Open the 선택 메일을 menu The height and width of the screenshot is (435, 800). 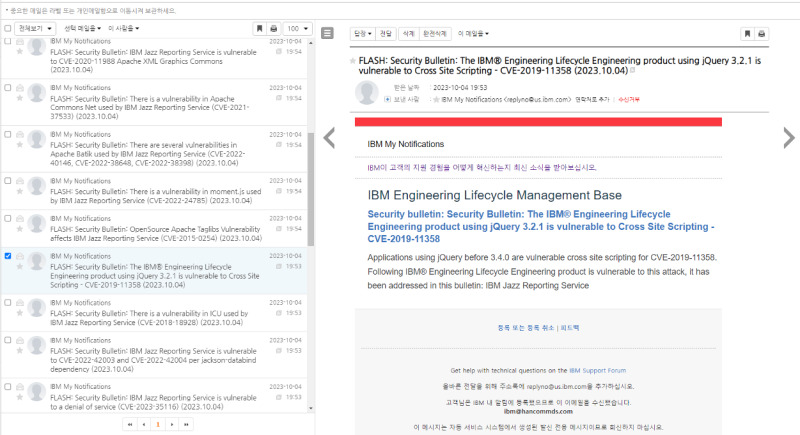coord(83,29)
